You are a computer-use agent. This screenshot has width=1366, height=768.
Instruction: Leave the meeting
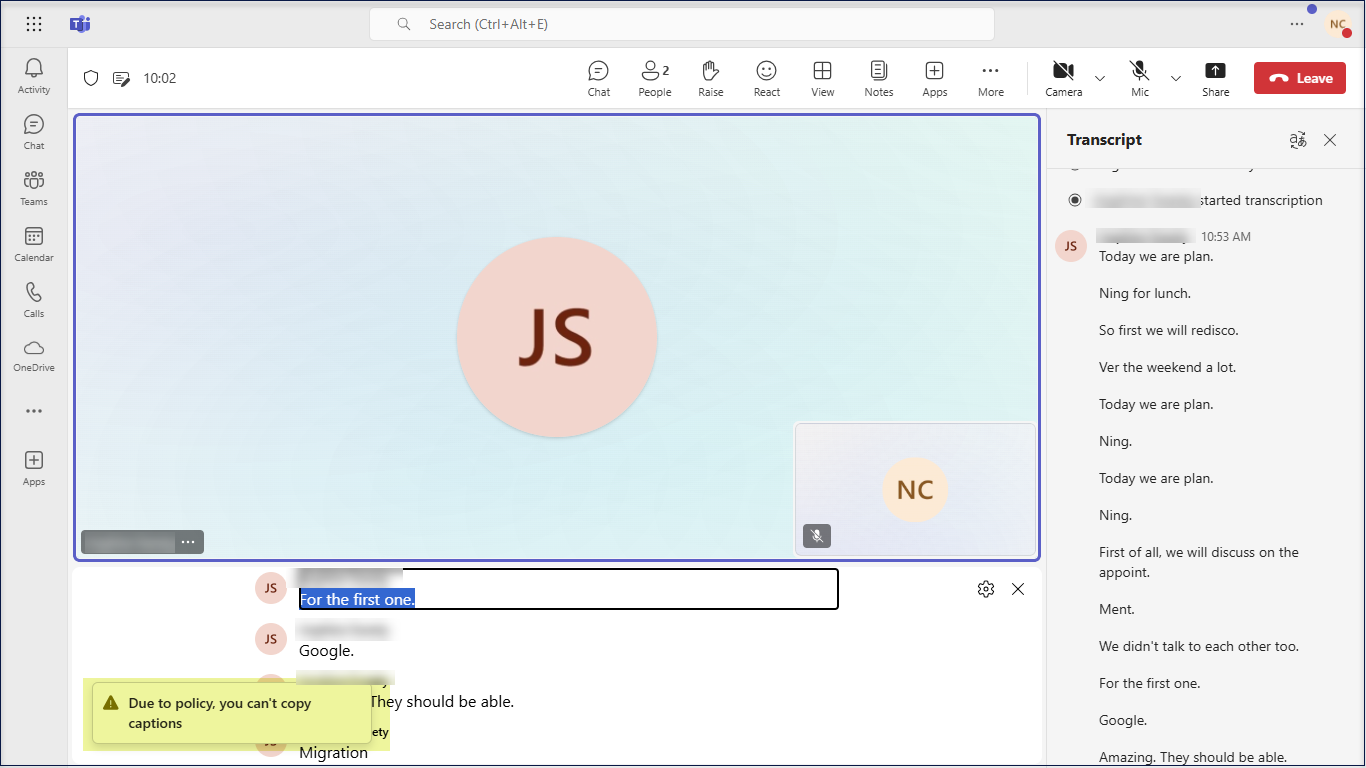1300,78
